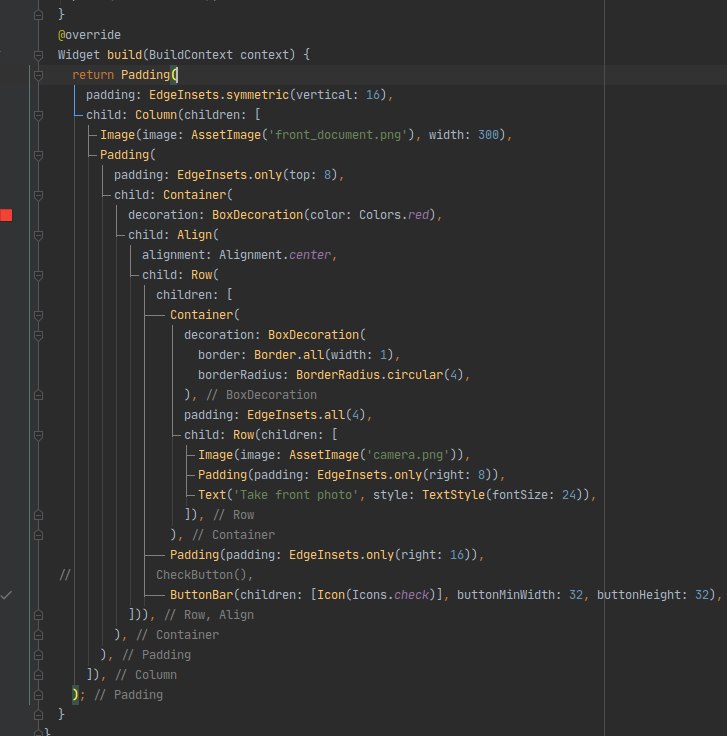The image size is (727, 736).
Task: Collapse the Widget build method fold marker
Action: point(38,55)
